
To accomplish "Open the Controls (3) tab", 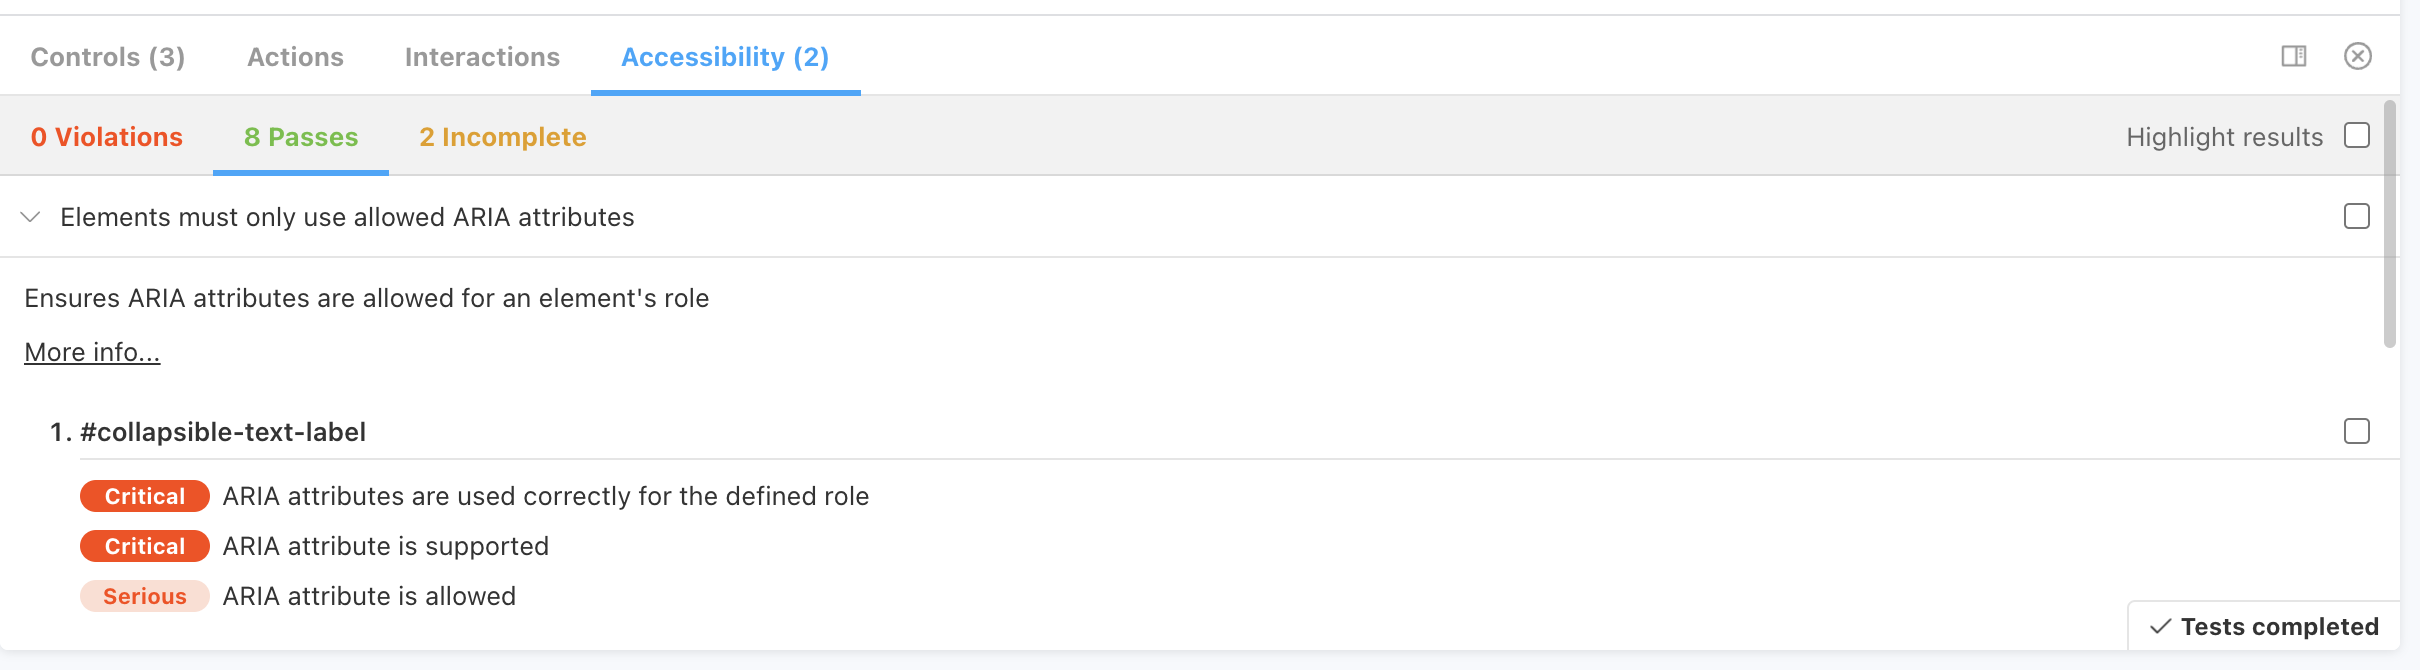I will click(x=108, y=57).
